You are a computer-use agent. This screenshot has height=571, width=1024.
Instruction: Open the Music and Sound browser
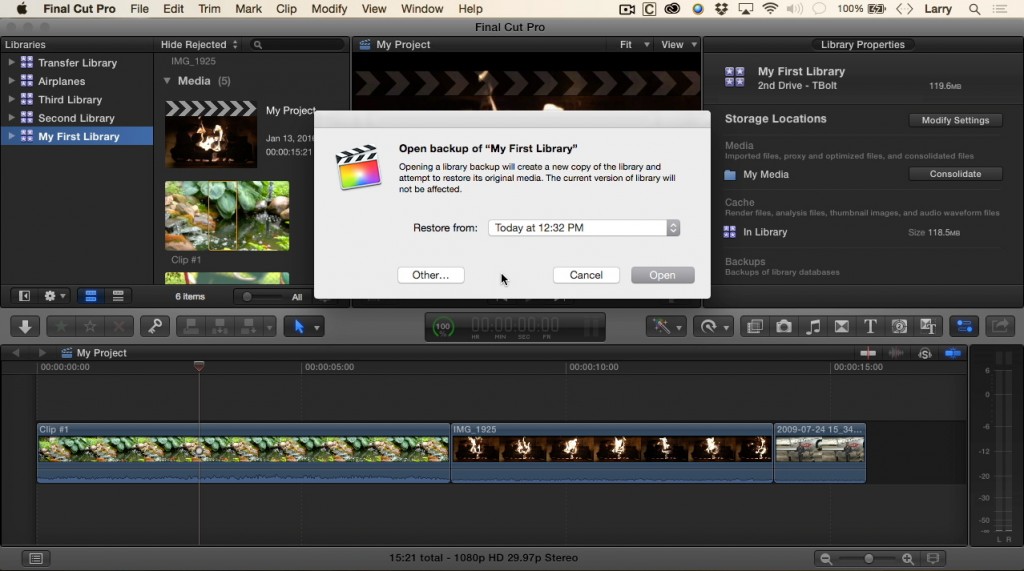pos(812,326)
